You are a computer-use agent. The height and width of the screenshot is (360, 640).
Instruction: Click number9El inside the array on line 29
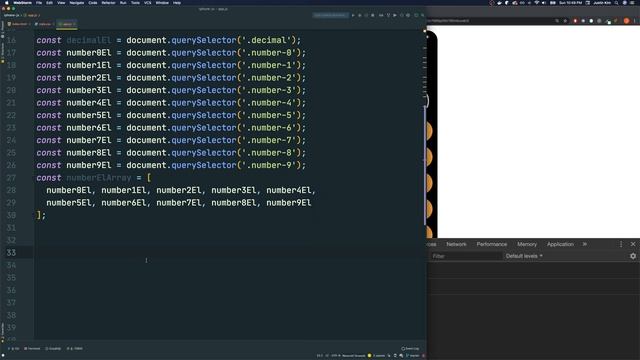tap(289, 203)
